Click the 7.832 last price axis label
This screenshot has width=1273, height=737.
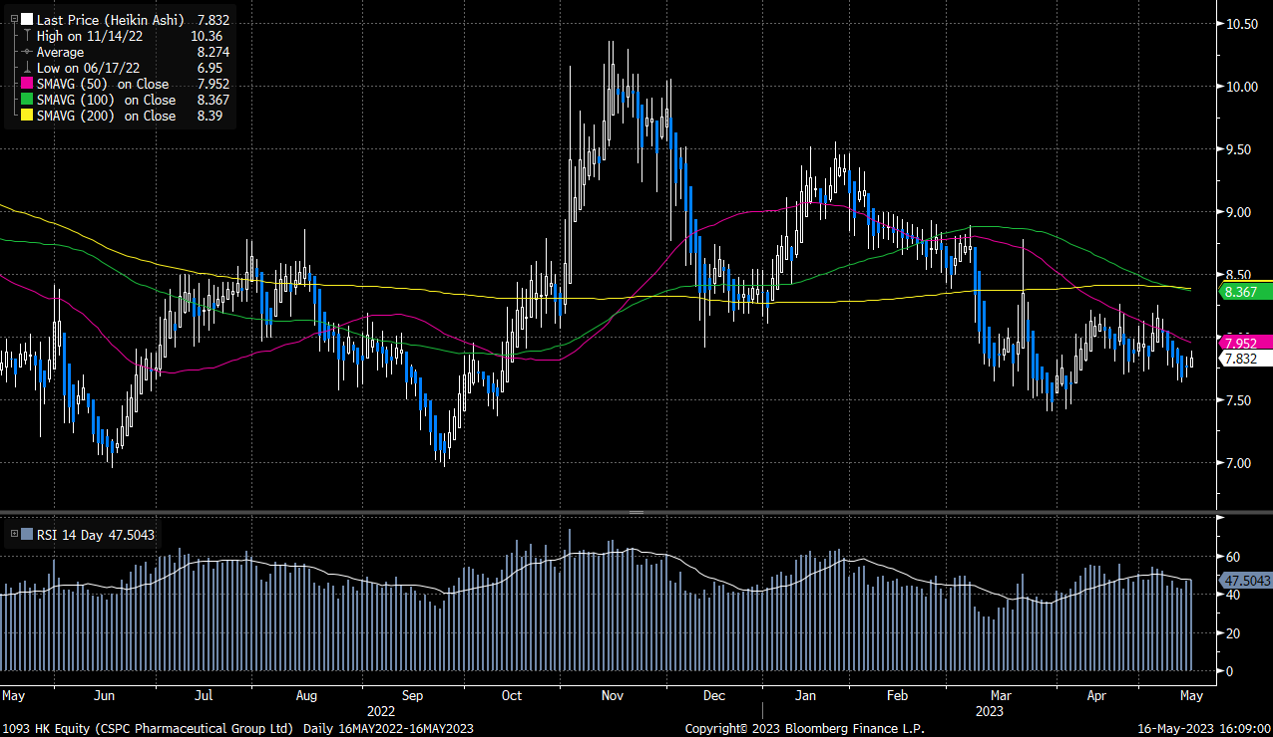click(x=1243, y=358)
